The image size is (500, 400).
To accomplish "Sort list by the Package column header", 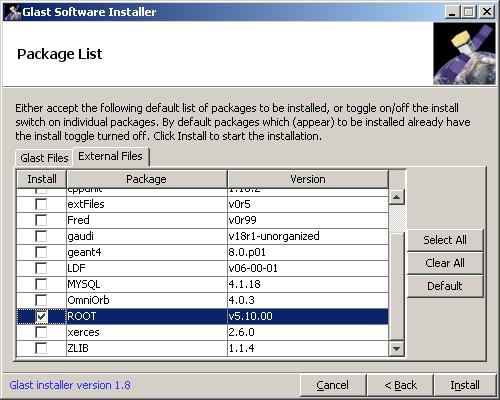I will tap(147, 179).
